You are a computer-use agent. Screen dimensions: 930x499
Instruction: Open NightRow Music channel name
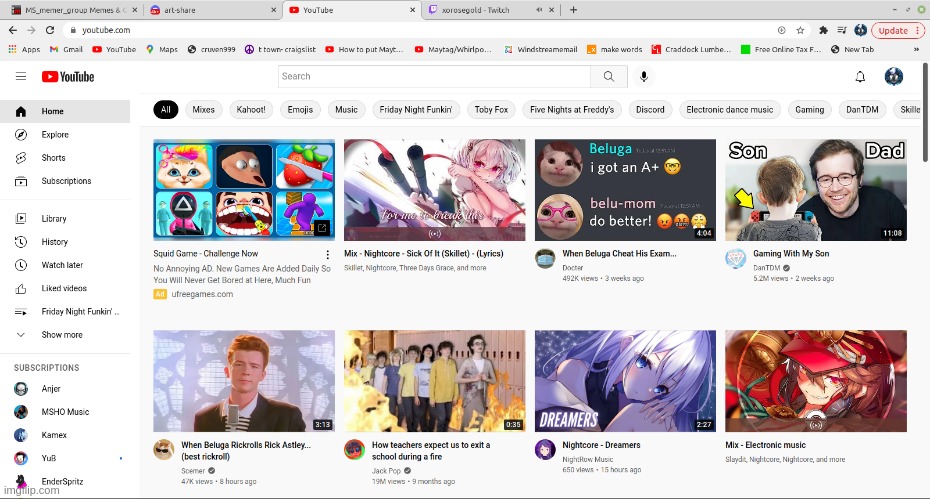click(587, 459)
